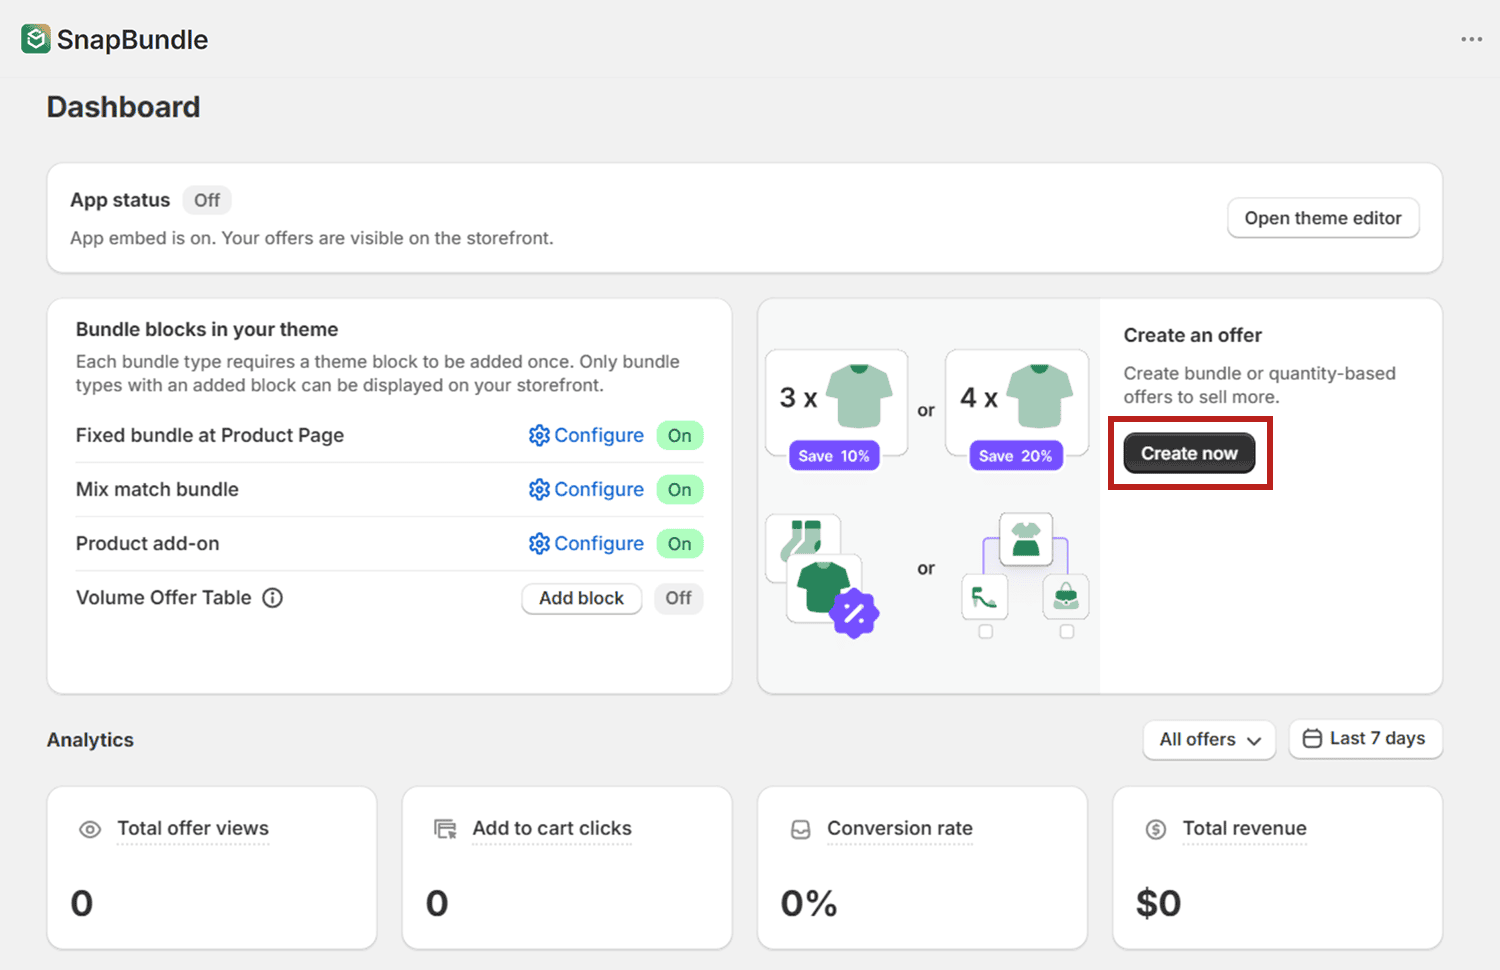This screenshot has height=970, width=1500.
Task: Click the dollar icon beside Total revenue
Action: tap(1156, 829)
